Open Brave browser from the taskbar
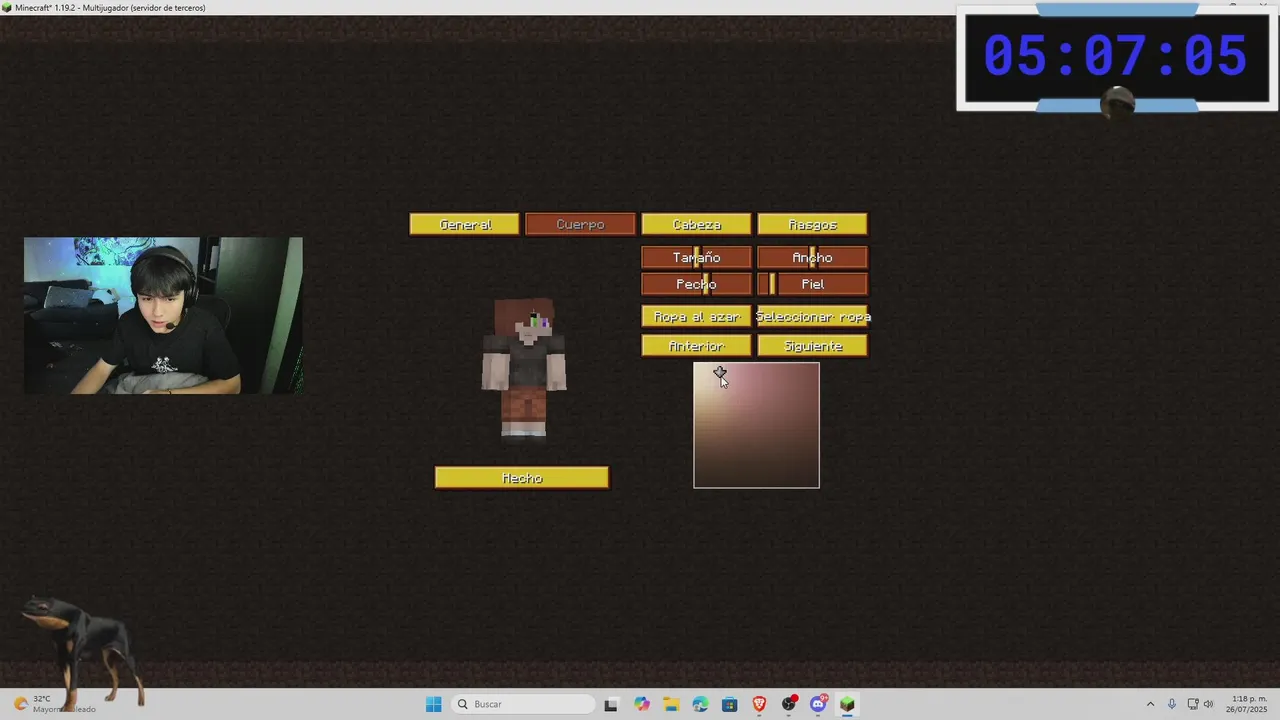 pyautogui.click(x=759, y=704)
